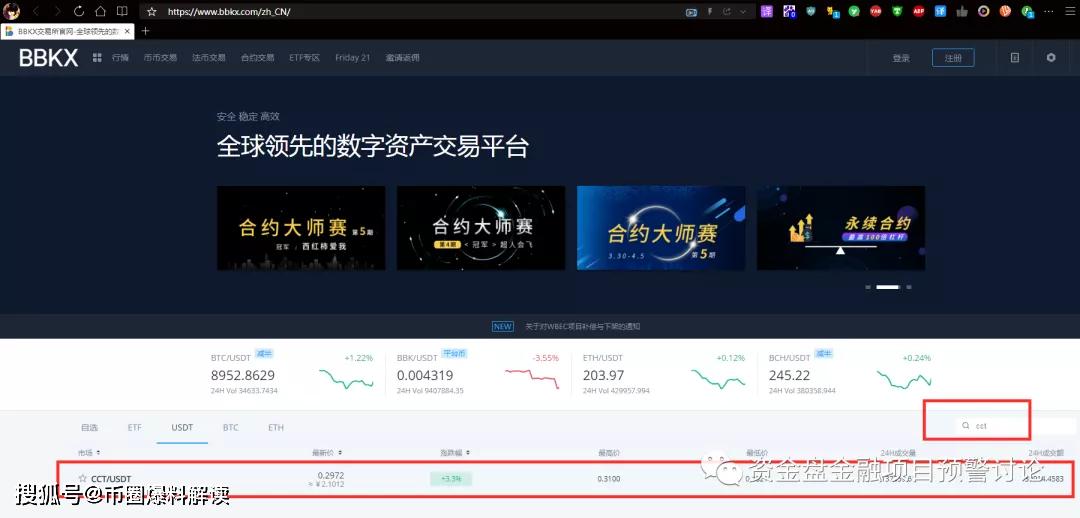The image size is (1080, 518).
Task: Sort by the 市场 column header
Action: click(x=90, y=453)
